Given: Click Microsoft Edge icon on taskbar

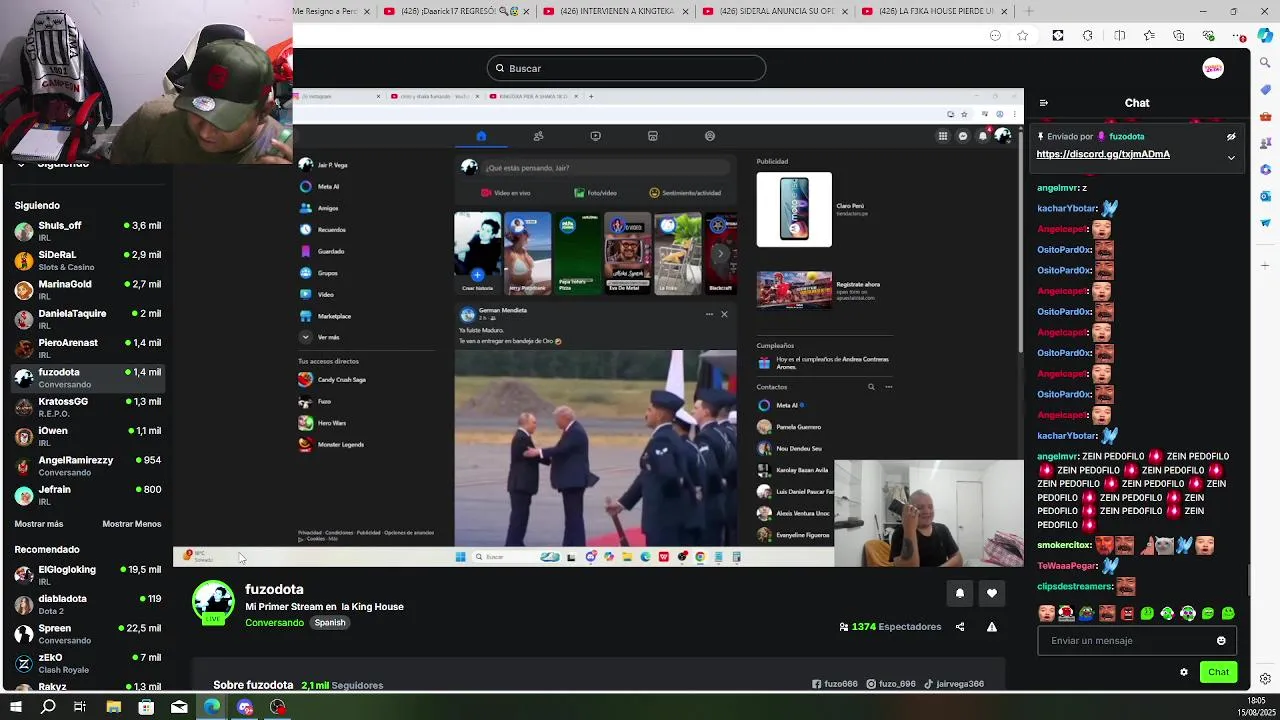Looking at the screenshot, I should [x=212, y=707].
